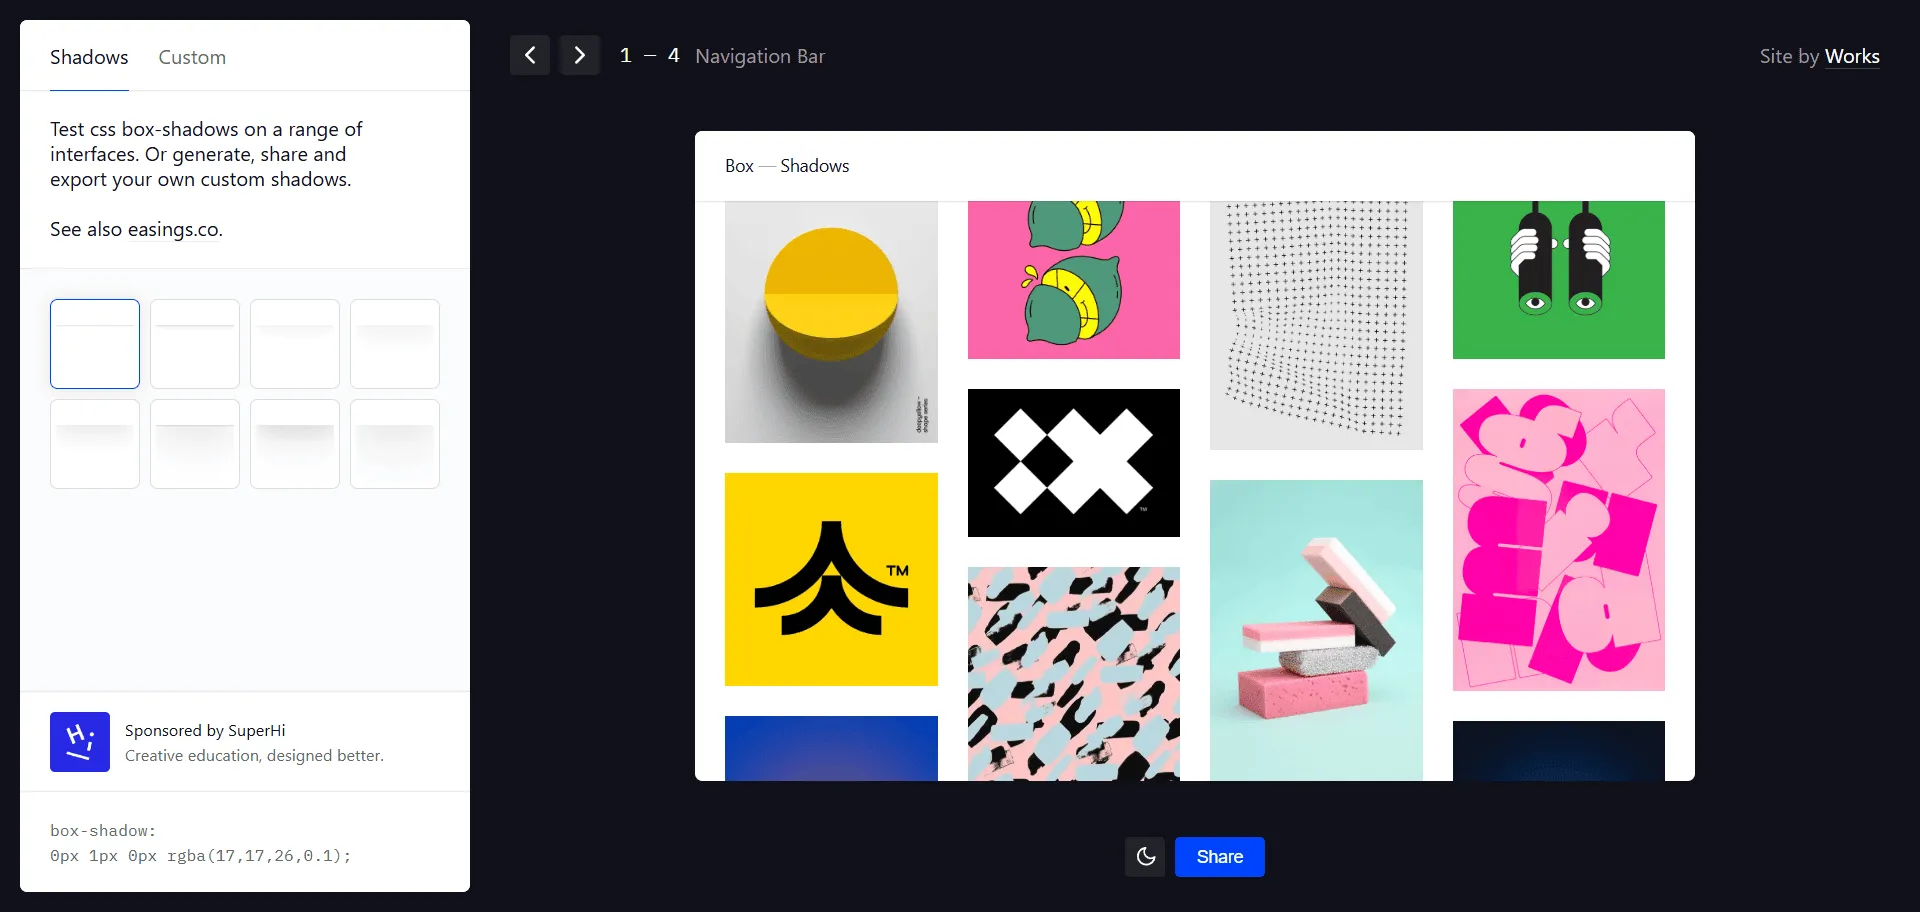Image resolution: width=1920 pixels, height=912 pixels.
Task: Select the first shadow preset in top row
Action: (x=95, y=344)
